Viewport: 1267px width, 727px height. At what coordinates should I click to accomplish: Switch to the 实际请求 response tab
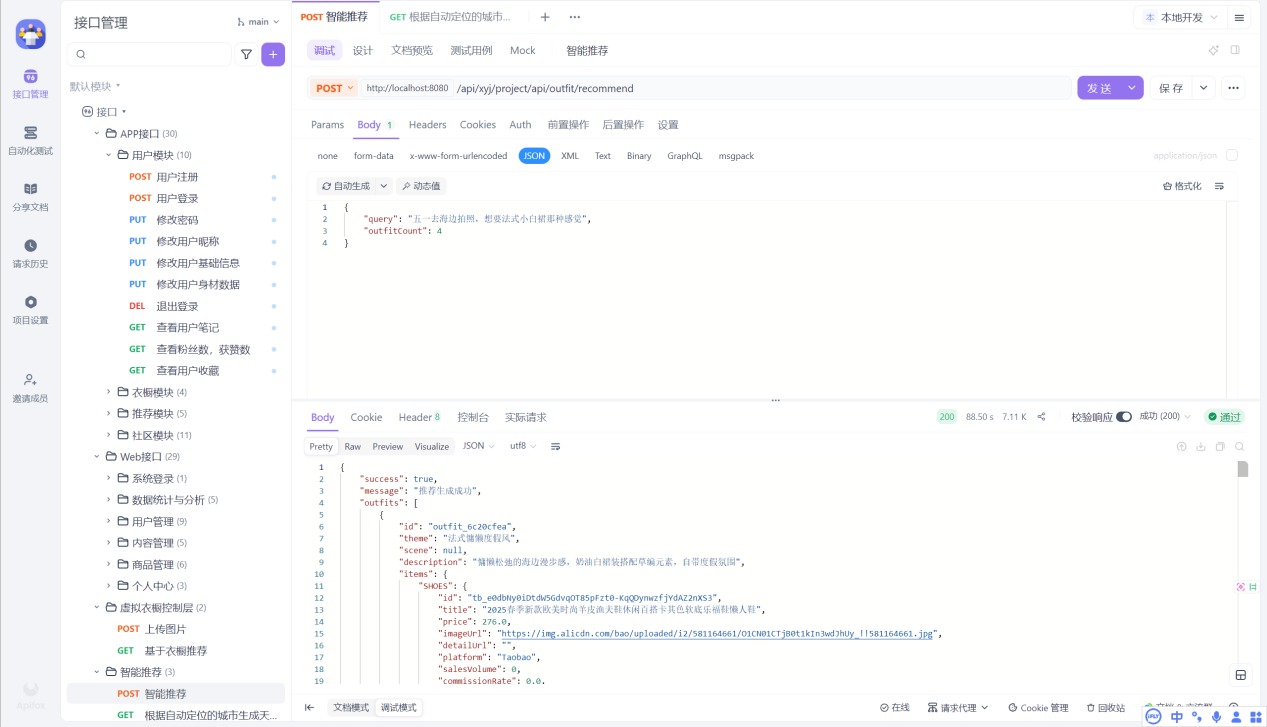pos(525,417)
